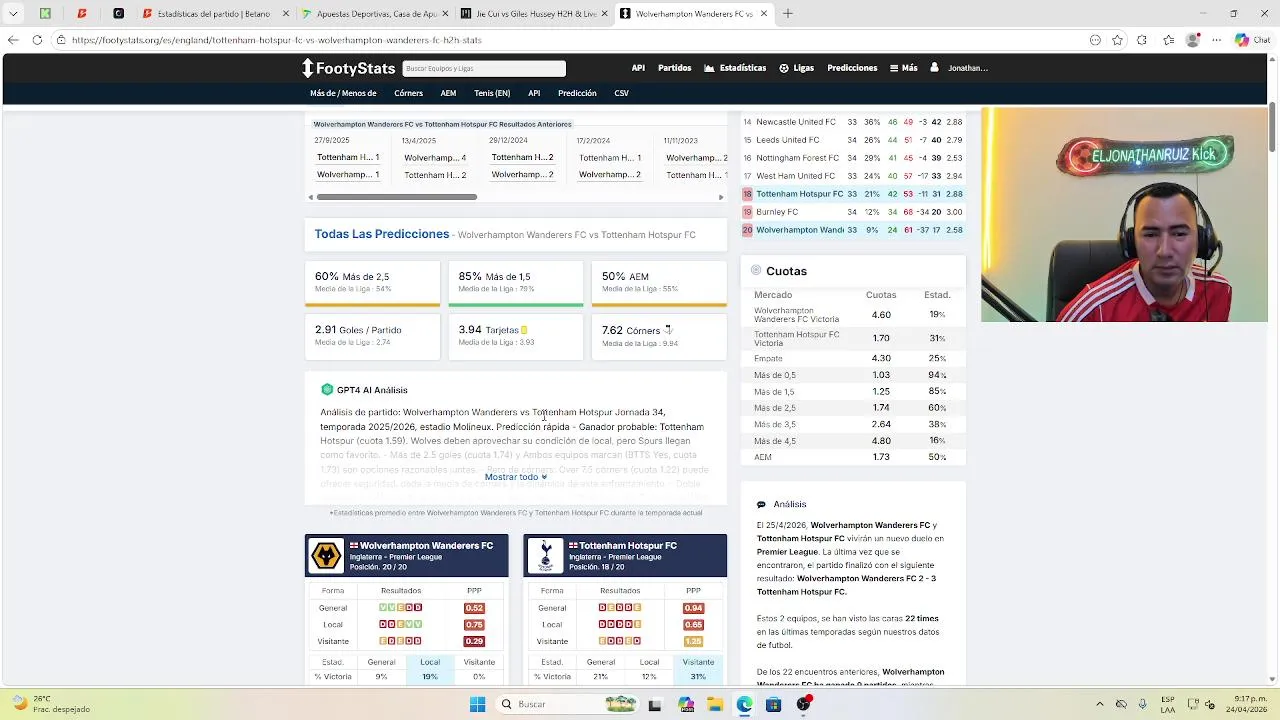Click the Buscar Equipos y Ligas search box
The width and height of the screenshot is (1280, 720).
pos(484,68)
